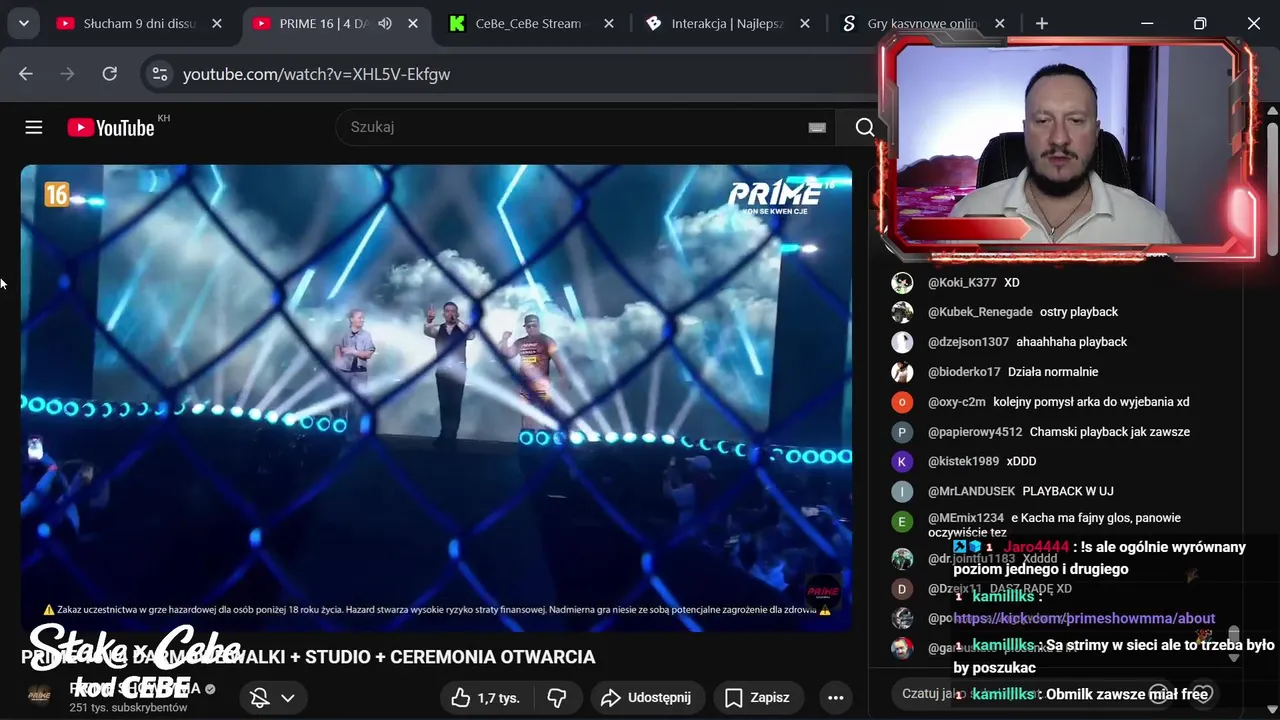Toggle the notification bell for channel
The height and width of the screenshot is (720, 1280).
click(260, 697)
